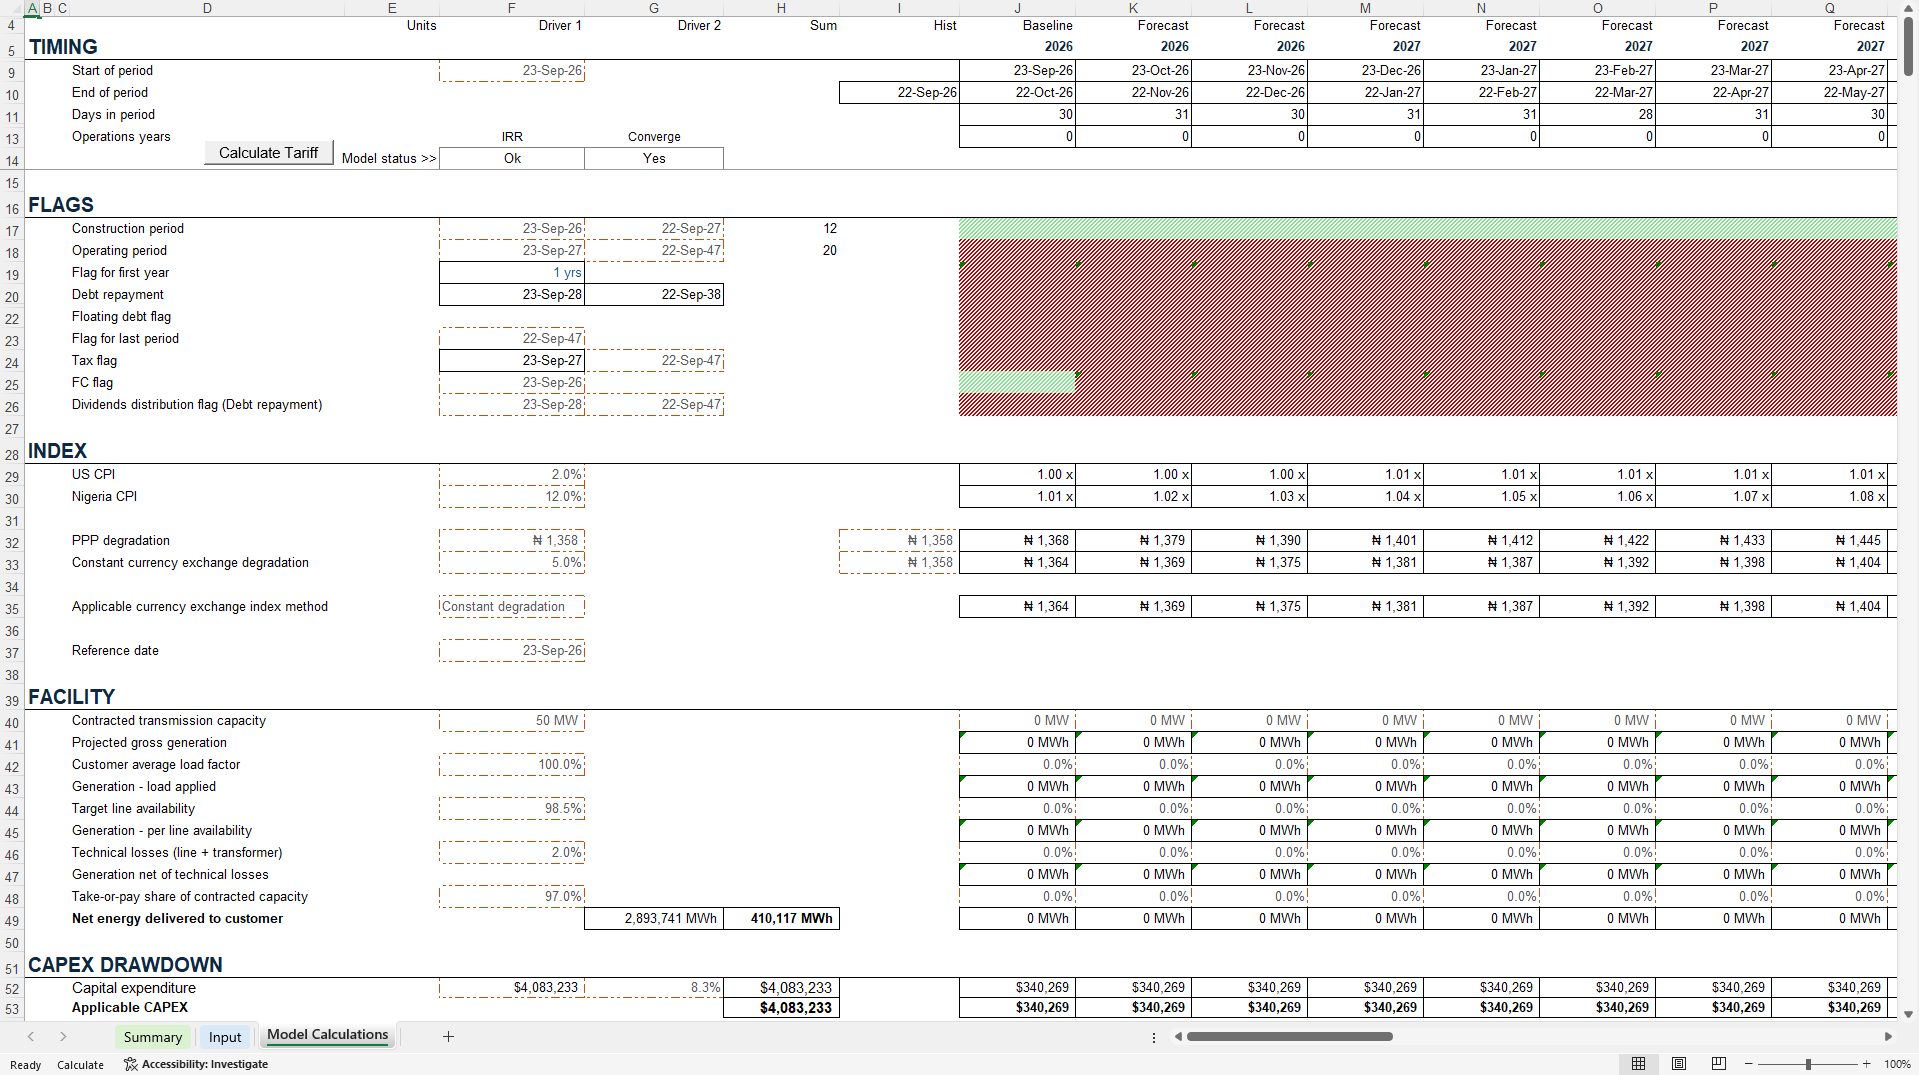
Task: Select the Reference date cell 23-Sep-26
Action: [x=512, y=651]
